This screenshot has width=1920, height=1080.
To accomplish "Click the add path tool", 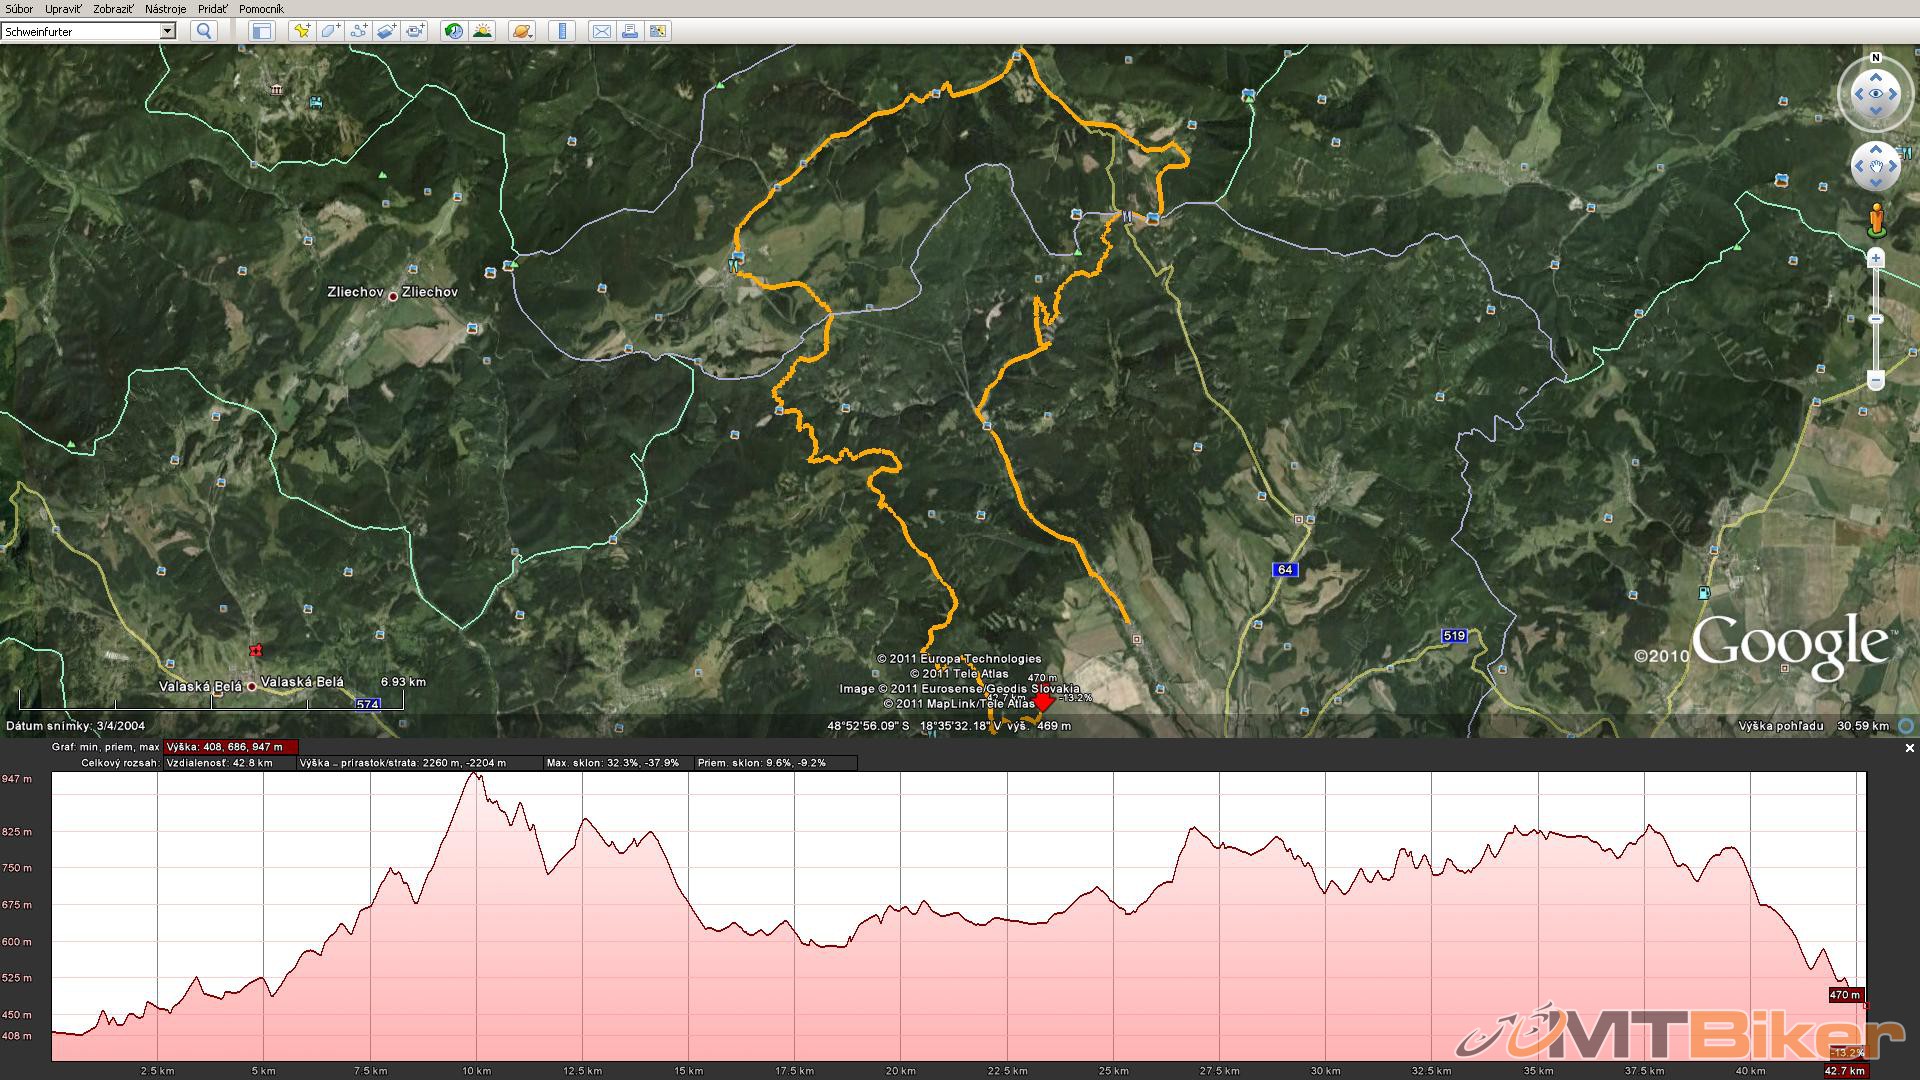I will click(358, 31).
